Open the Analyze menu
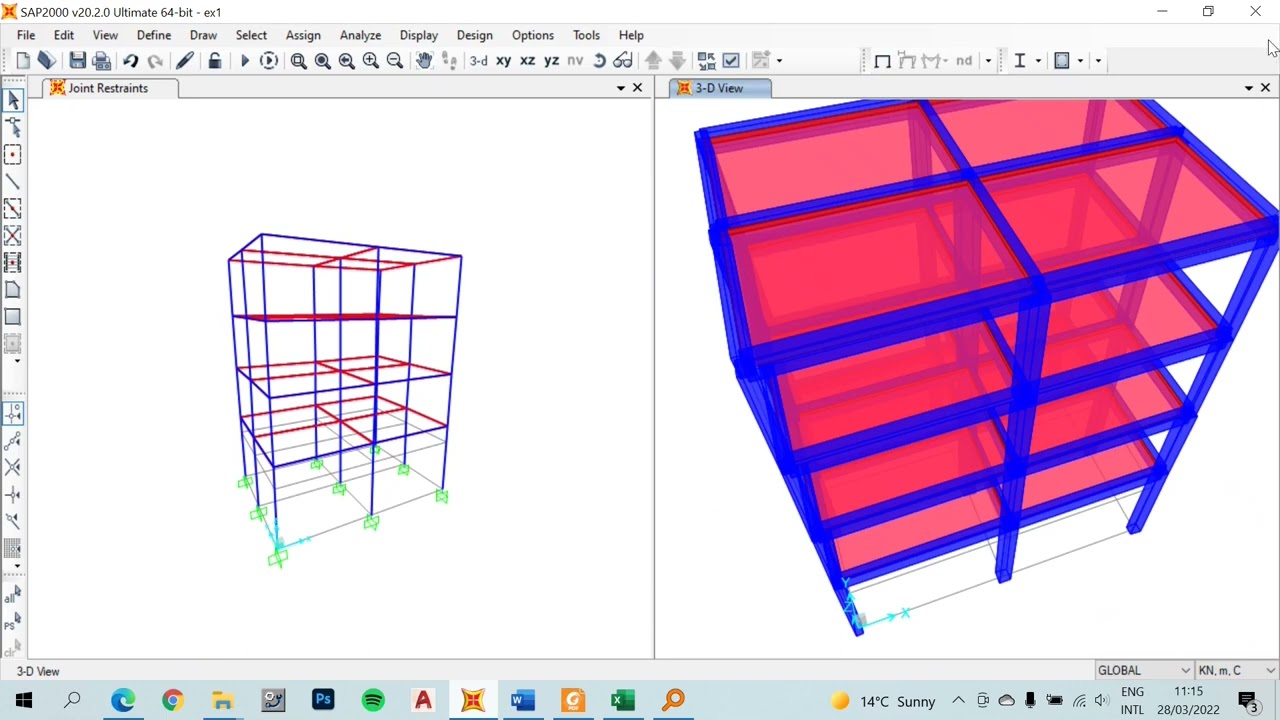 coord(360,35)
